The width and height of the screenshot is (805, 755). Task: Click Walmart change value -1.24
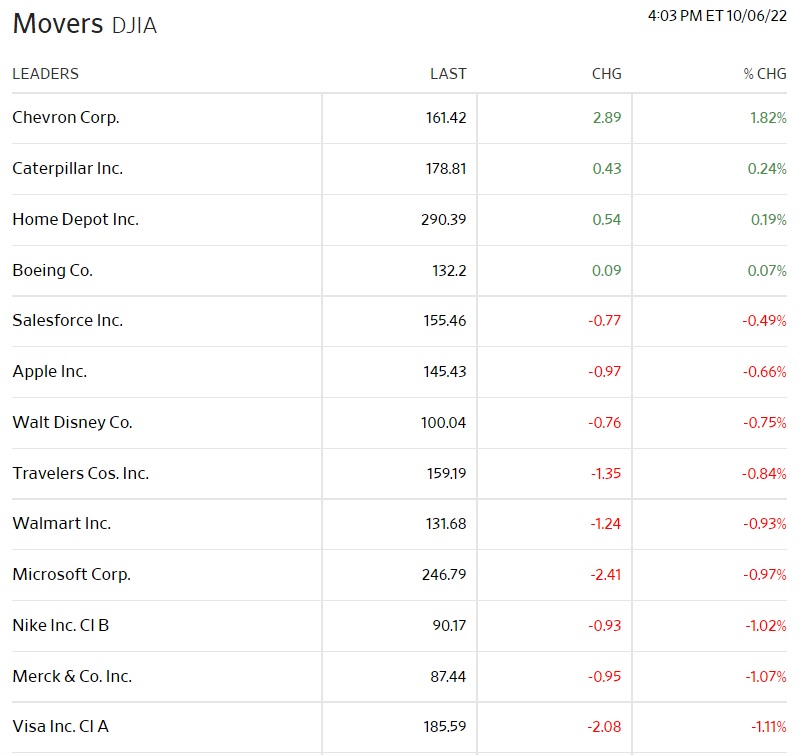click(606, 524)
